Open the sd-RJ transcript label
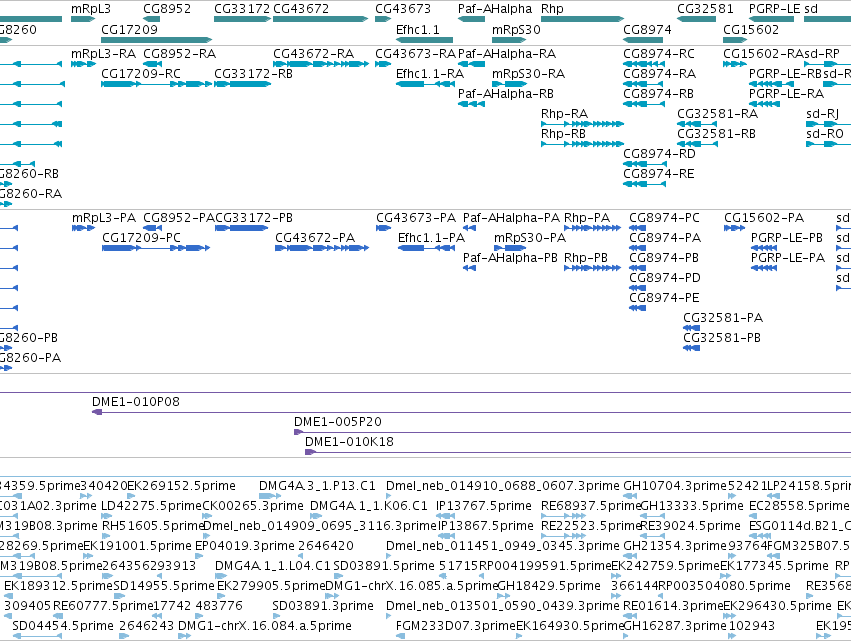The image size is (851, 641). pos(822,114)
